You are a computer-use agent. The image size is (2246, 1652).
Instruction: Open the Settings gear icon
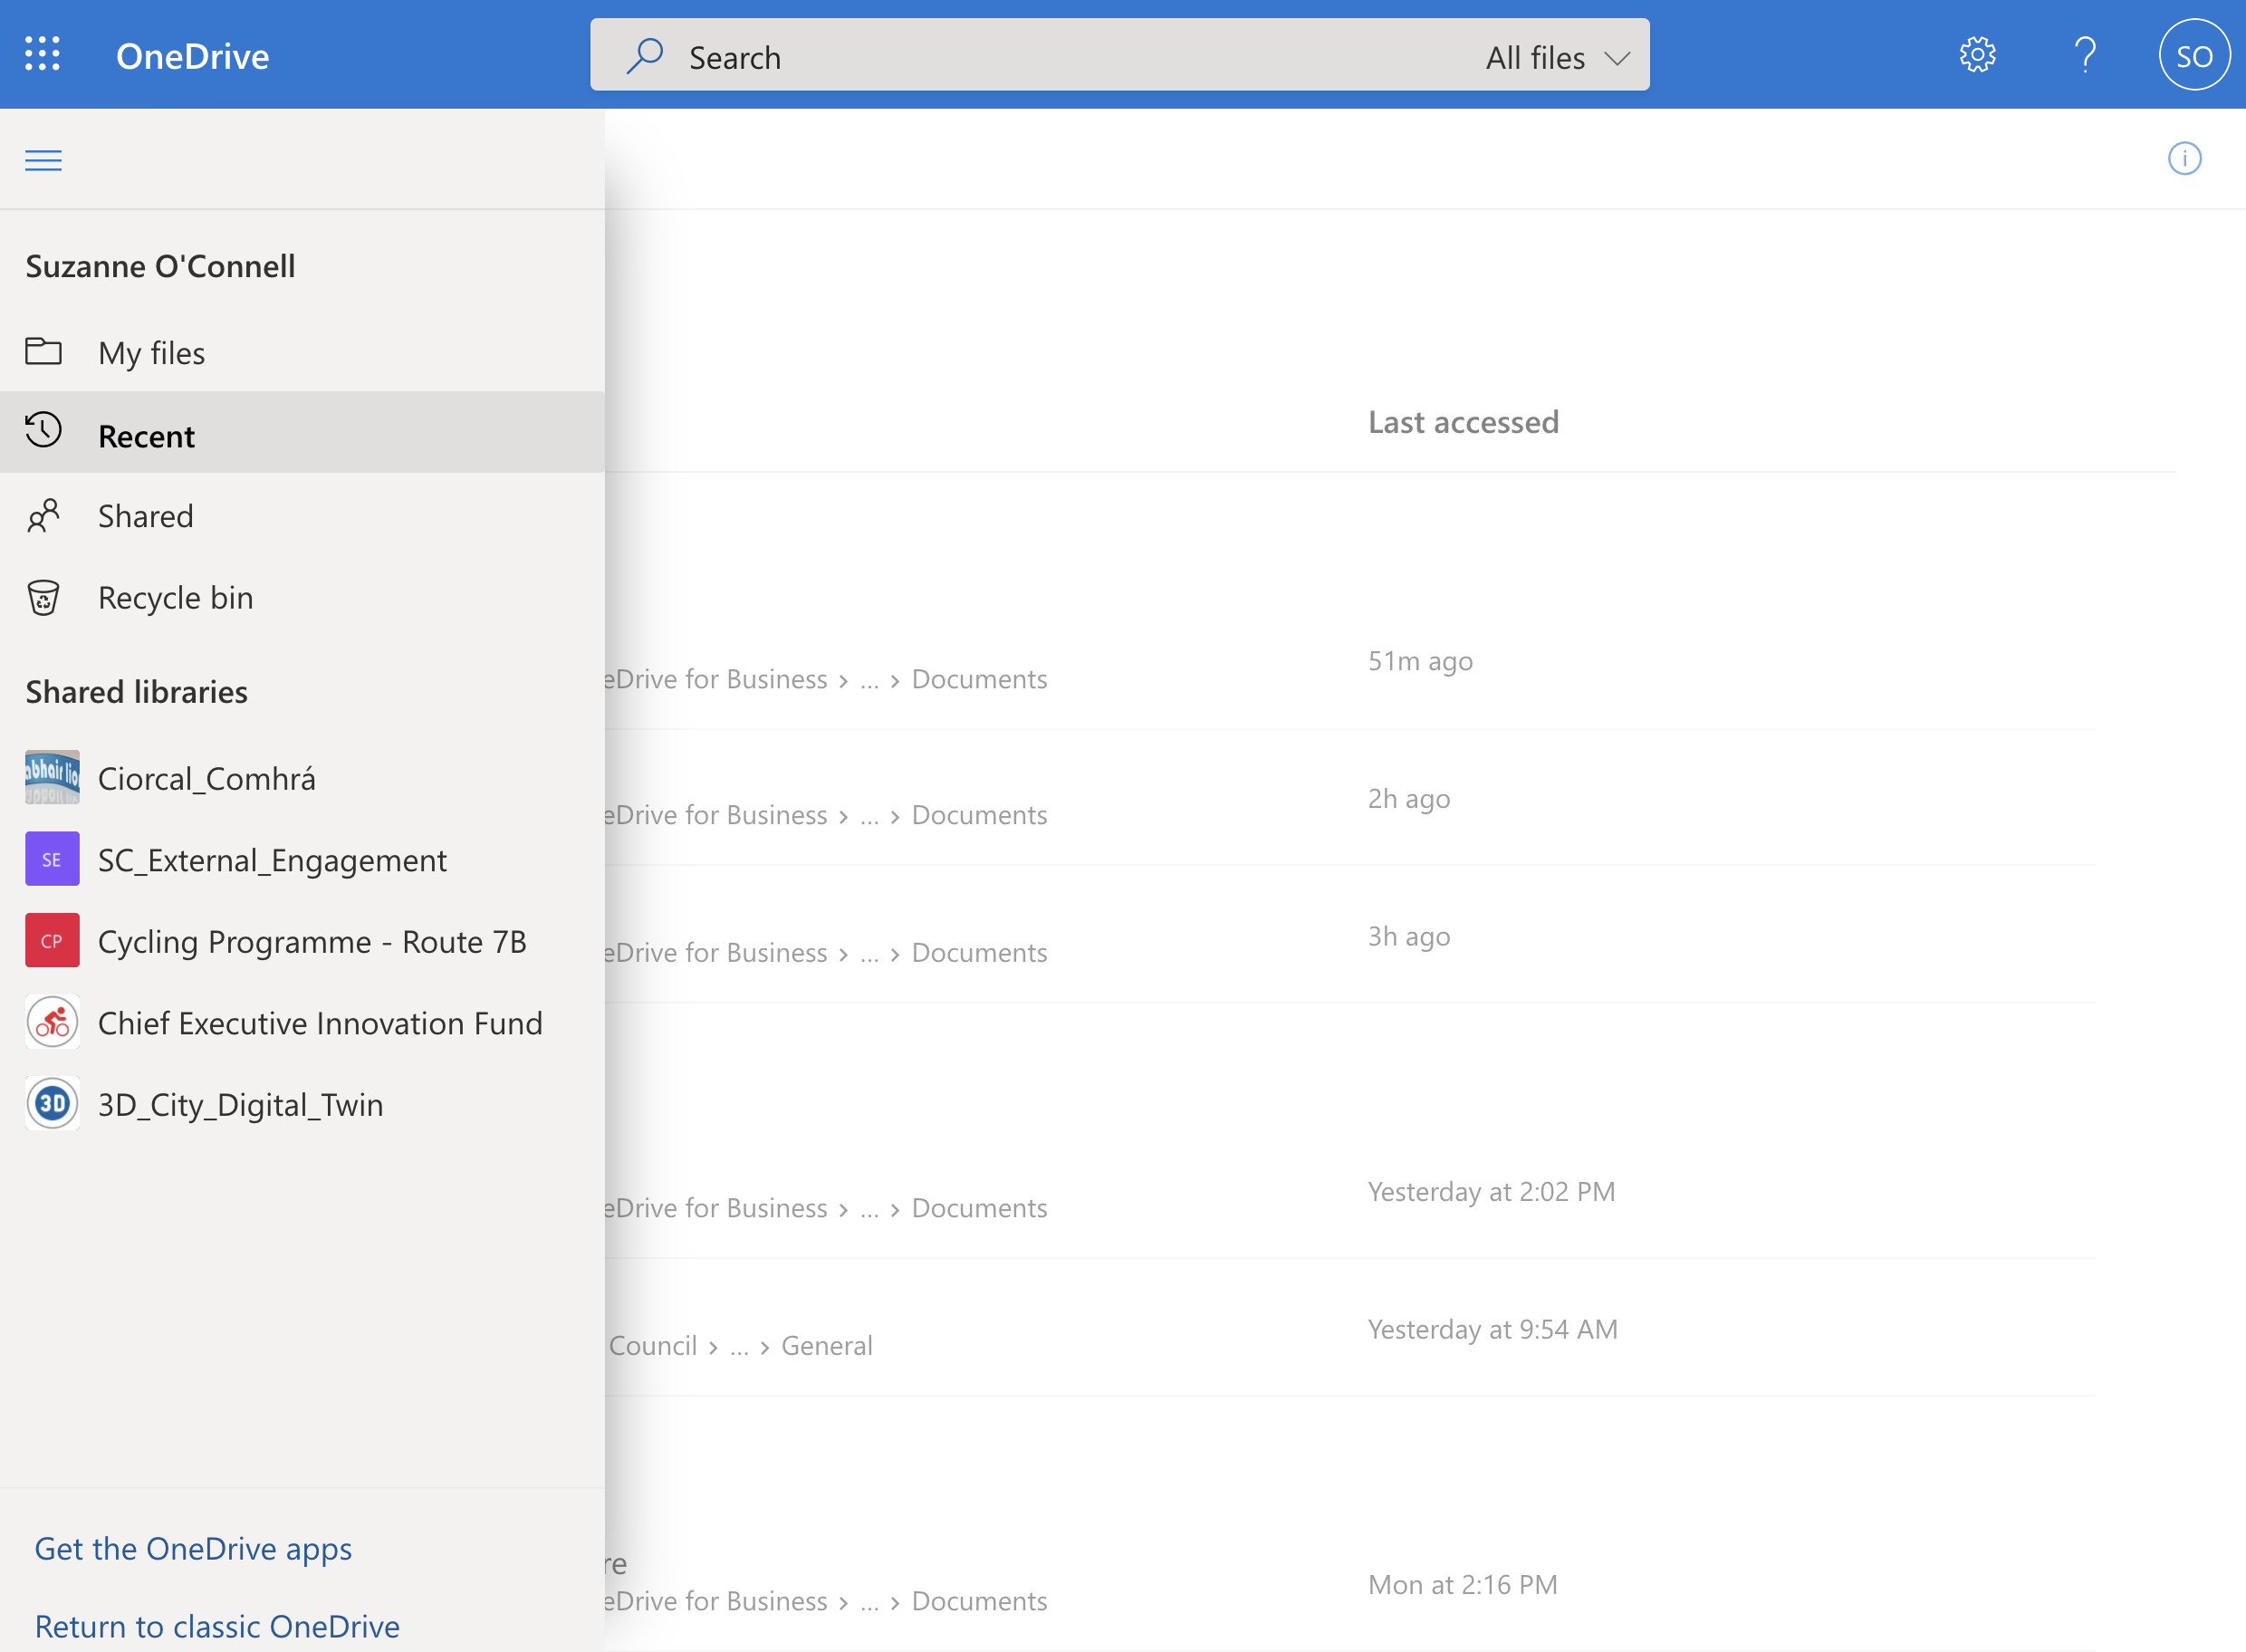click(x=1977, y=55)
